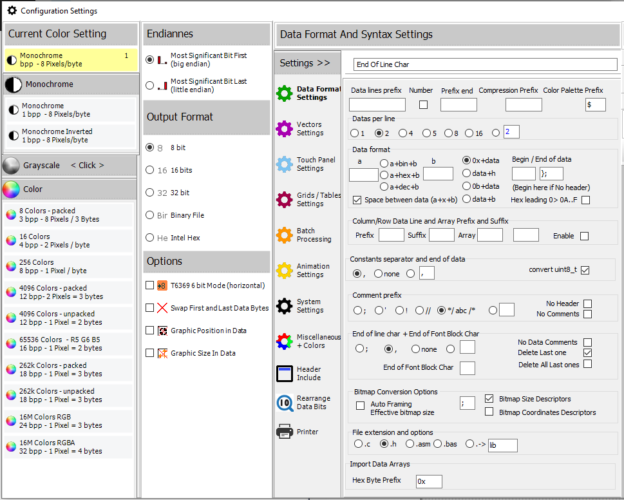Click the Hex Byte Prefix input field
The width and height of the screenshot is (624, 500).
[428, 481]
